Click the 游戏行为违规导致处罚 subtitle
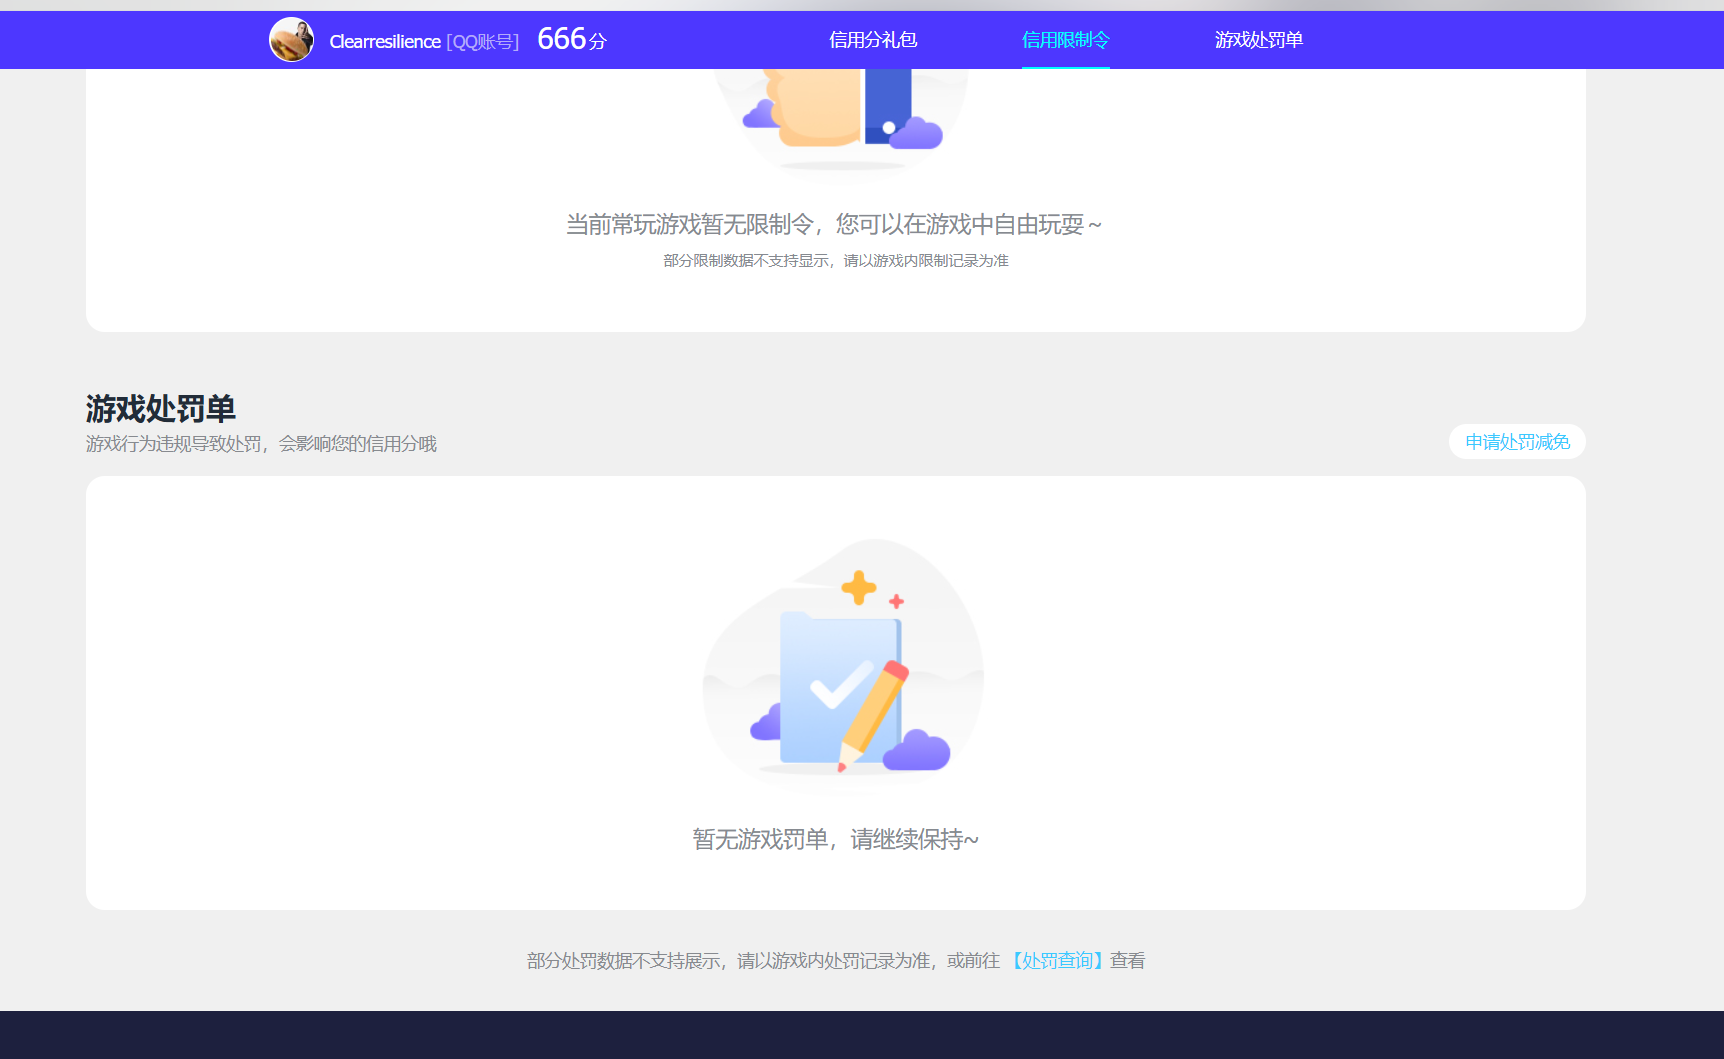Image resolution: width=1724 pixels, height=1059 pixels. [x=261, y=444]
